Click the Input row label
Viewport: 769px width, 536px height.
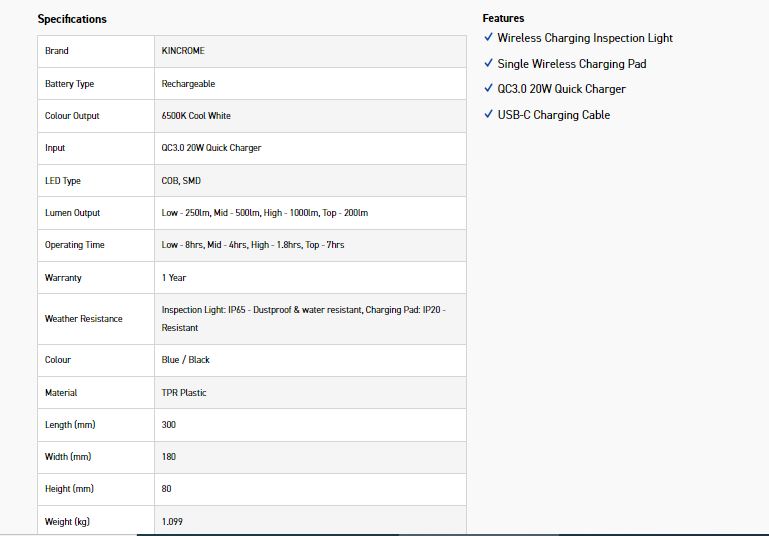tap(55, 148)
